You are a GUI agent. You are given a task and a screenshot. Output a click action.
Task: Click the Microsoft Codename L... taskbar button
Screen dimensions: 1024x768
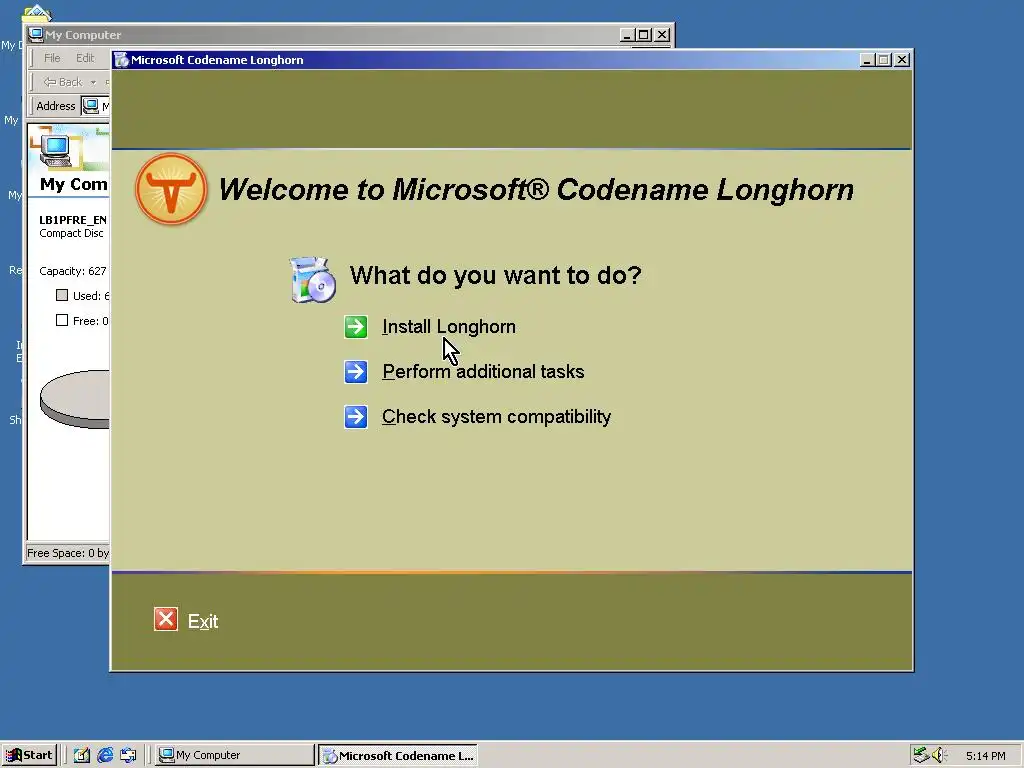pos(398,755)
